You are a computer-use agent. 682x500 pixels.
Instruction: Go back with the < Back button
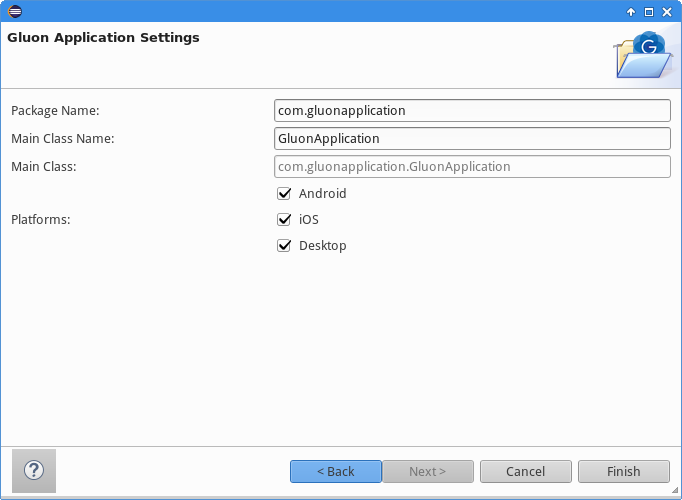tap(336, 471)
